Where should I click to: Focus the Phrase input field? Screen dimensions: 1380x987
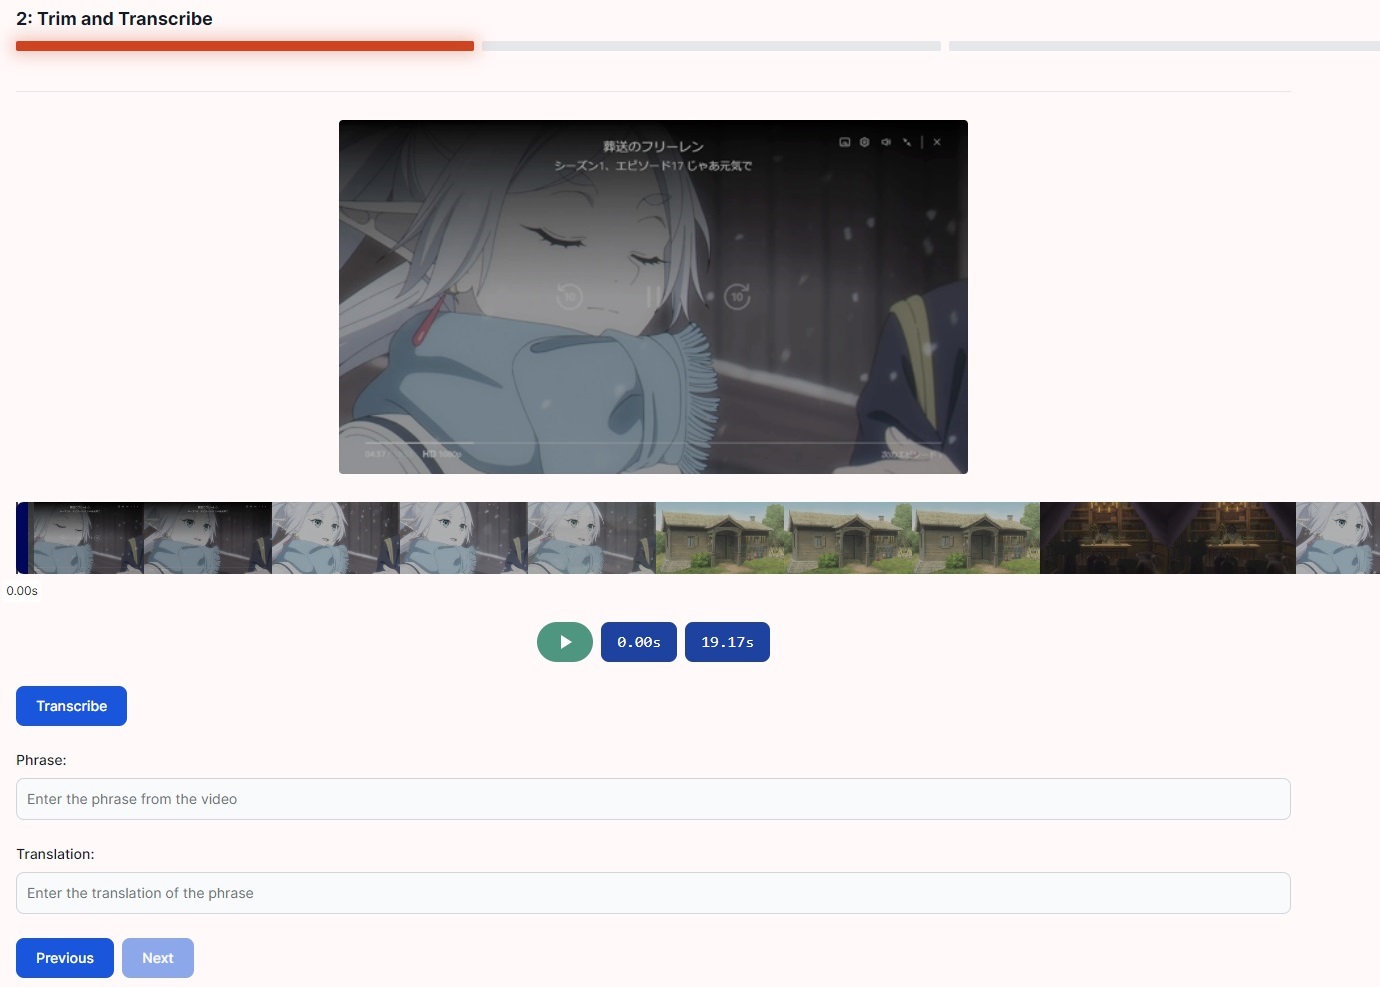[x=653, y=799]
